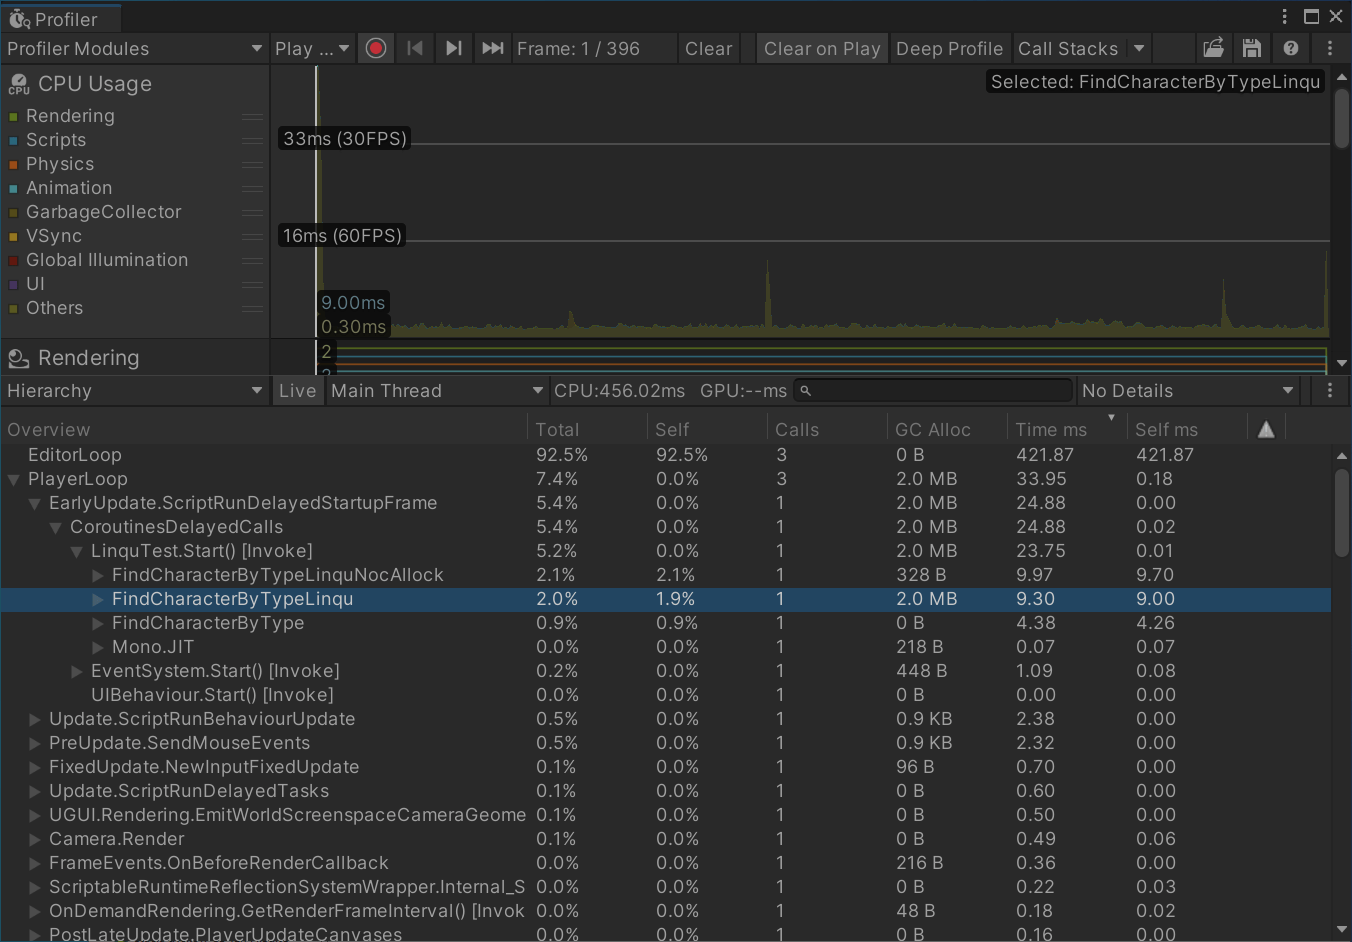Screen dimensions: 1352x942
Task: Select the UIBehaviour.Start() [Invoke] row
Action: (666, 695)
